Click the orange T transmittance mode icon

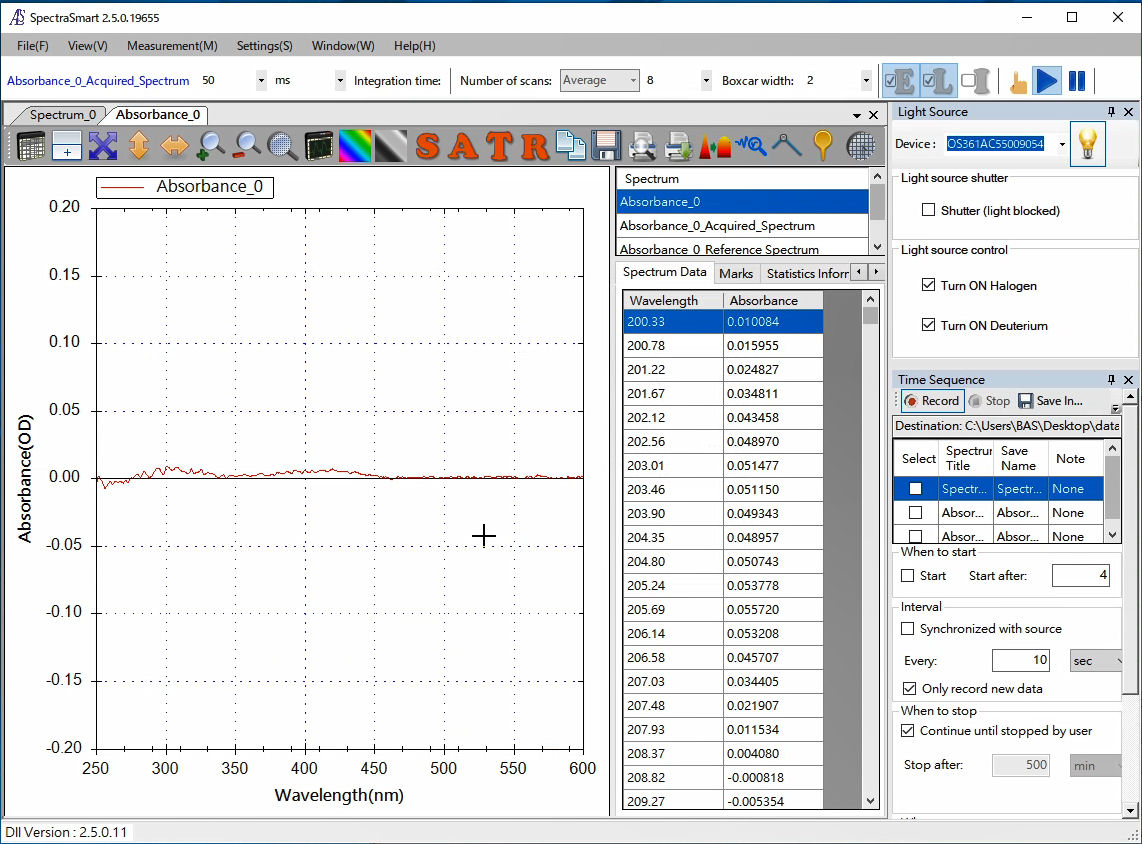pos(499,146)
